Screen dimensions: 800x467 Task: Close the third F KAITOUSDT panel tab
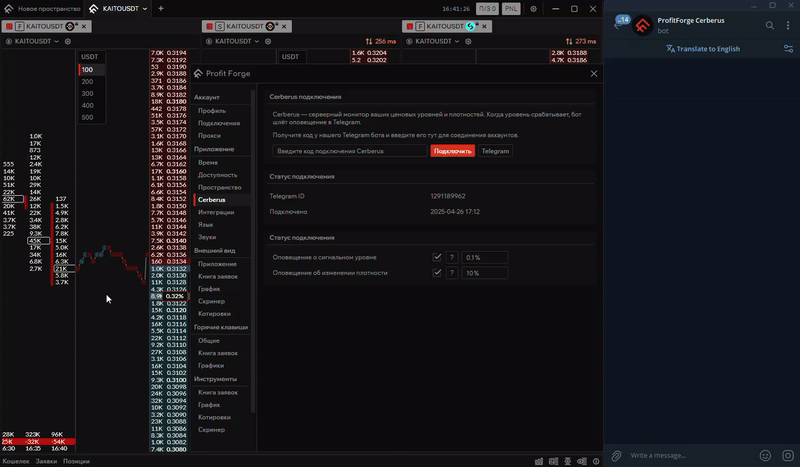(x=484, y=26)
